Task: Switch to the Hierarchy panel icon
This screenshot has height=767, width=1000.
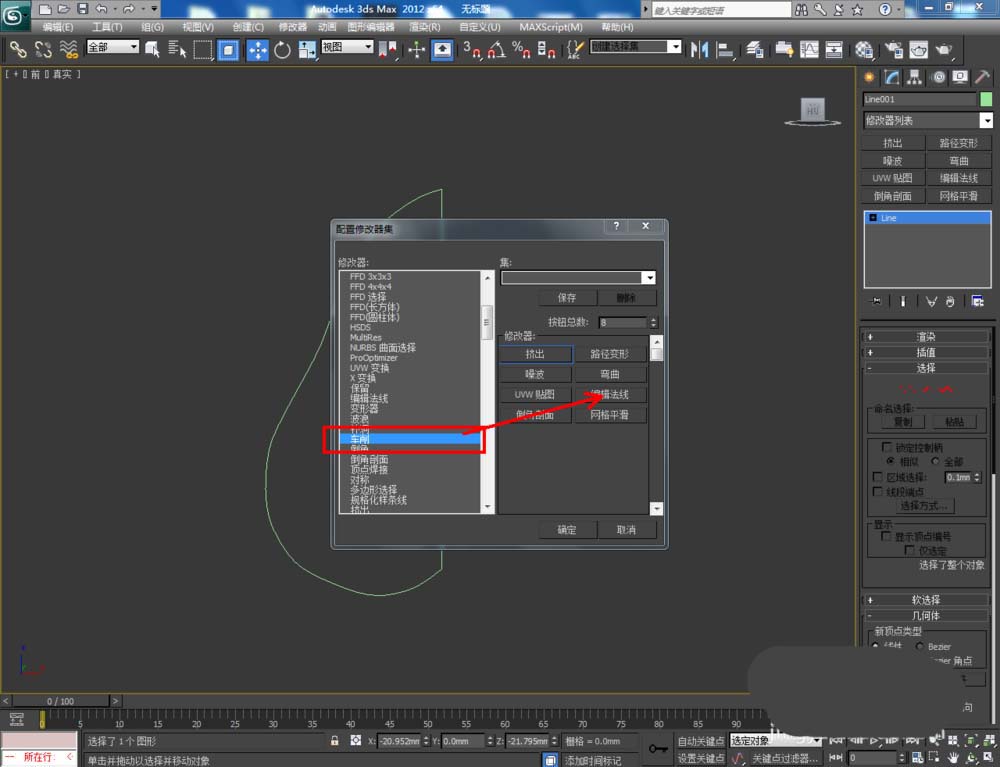Action: pos(915,77)
